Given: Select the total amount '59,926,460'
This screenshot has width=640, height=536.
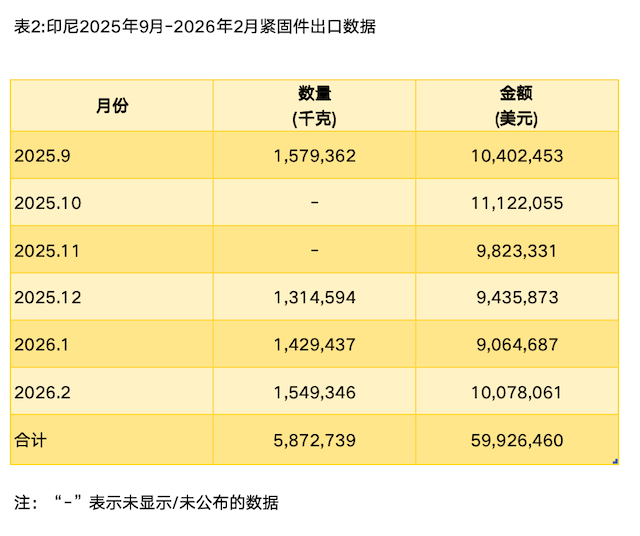Looking at the screenshot, I should (x=517, y=440).
